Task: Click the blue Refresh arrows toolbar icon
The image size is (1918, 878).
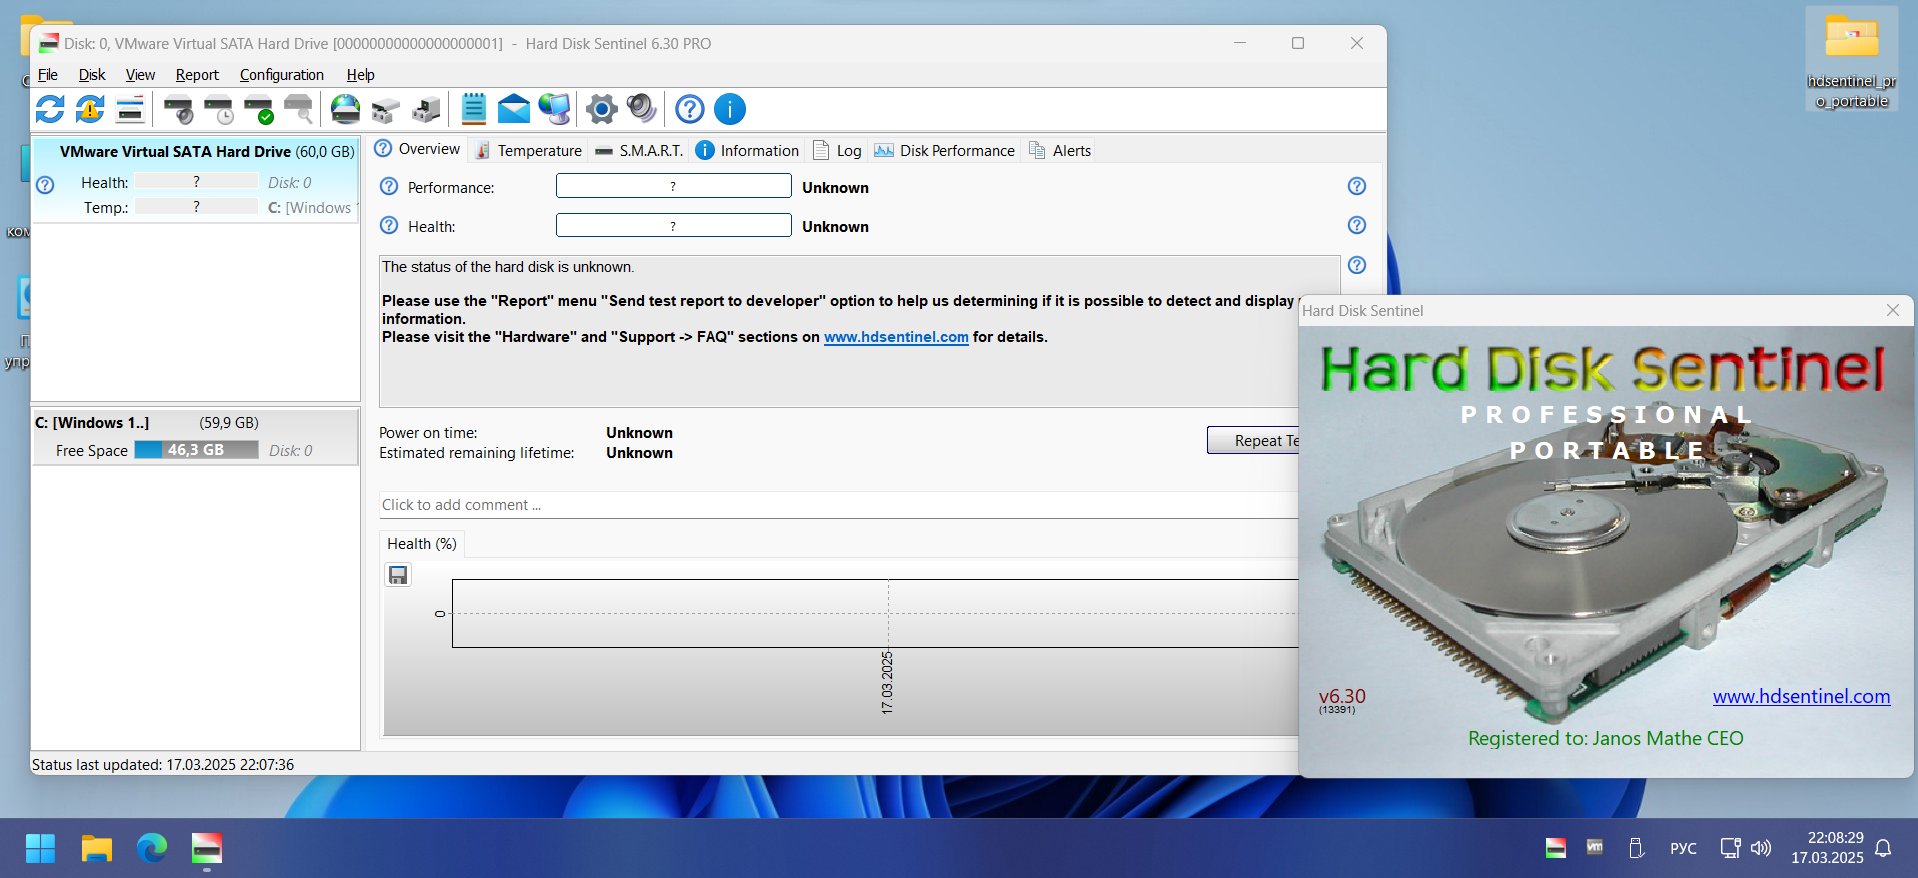Action: coord(50,109)
